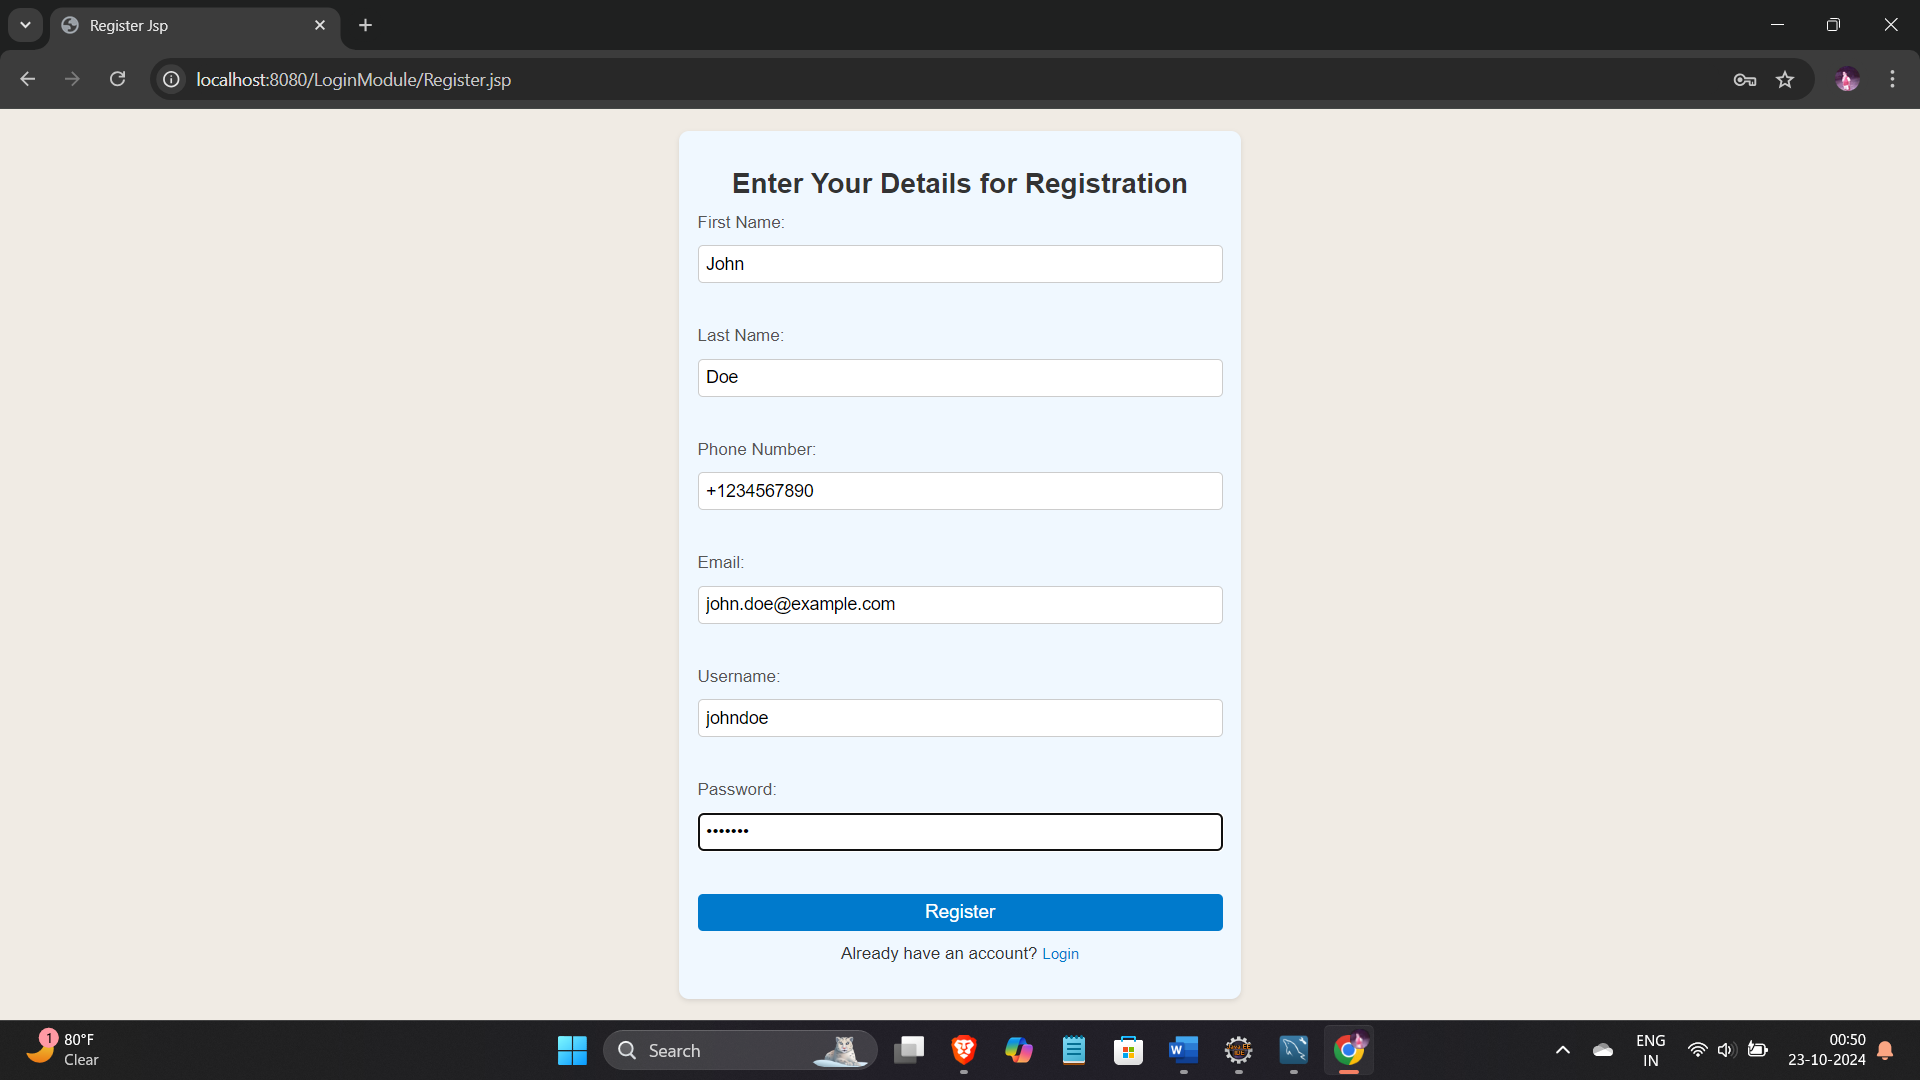
Task: Bookmark this page with the star icon
Action: (1785, 80)
